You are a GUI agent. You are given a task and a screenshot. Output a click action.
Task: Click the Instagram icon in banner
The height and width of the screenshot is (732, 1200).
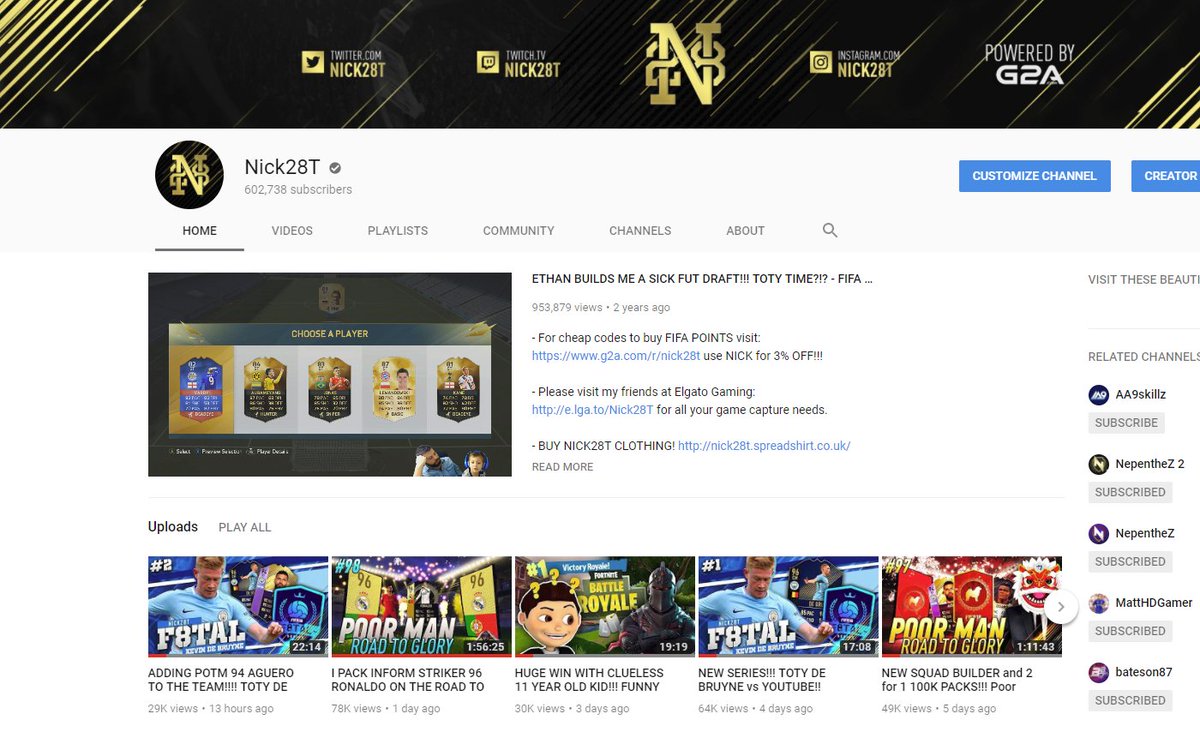(821, 63)
